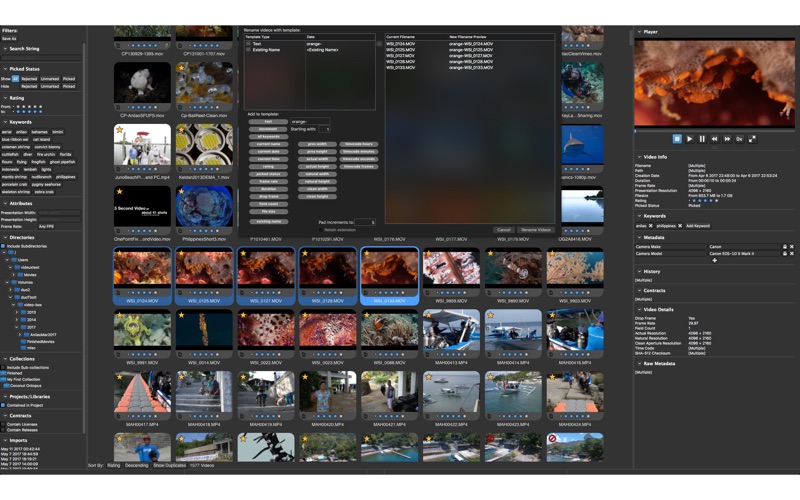Viewport: 800px width, 500px height.
Task: Click Save As filters button
Action: click(x=9, y=38)
